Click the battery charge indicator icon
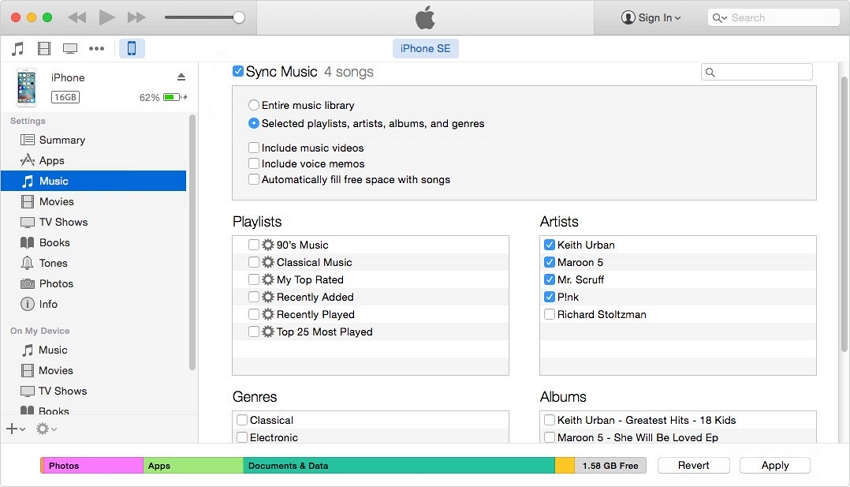The image size is (850, 487). pos(172,97)
